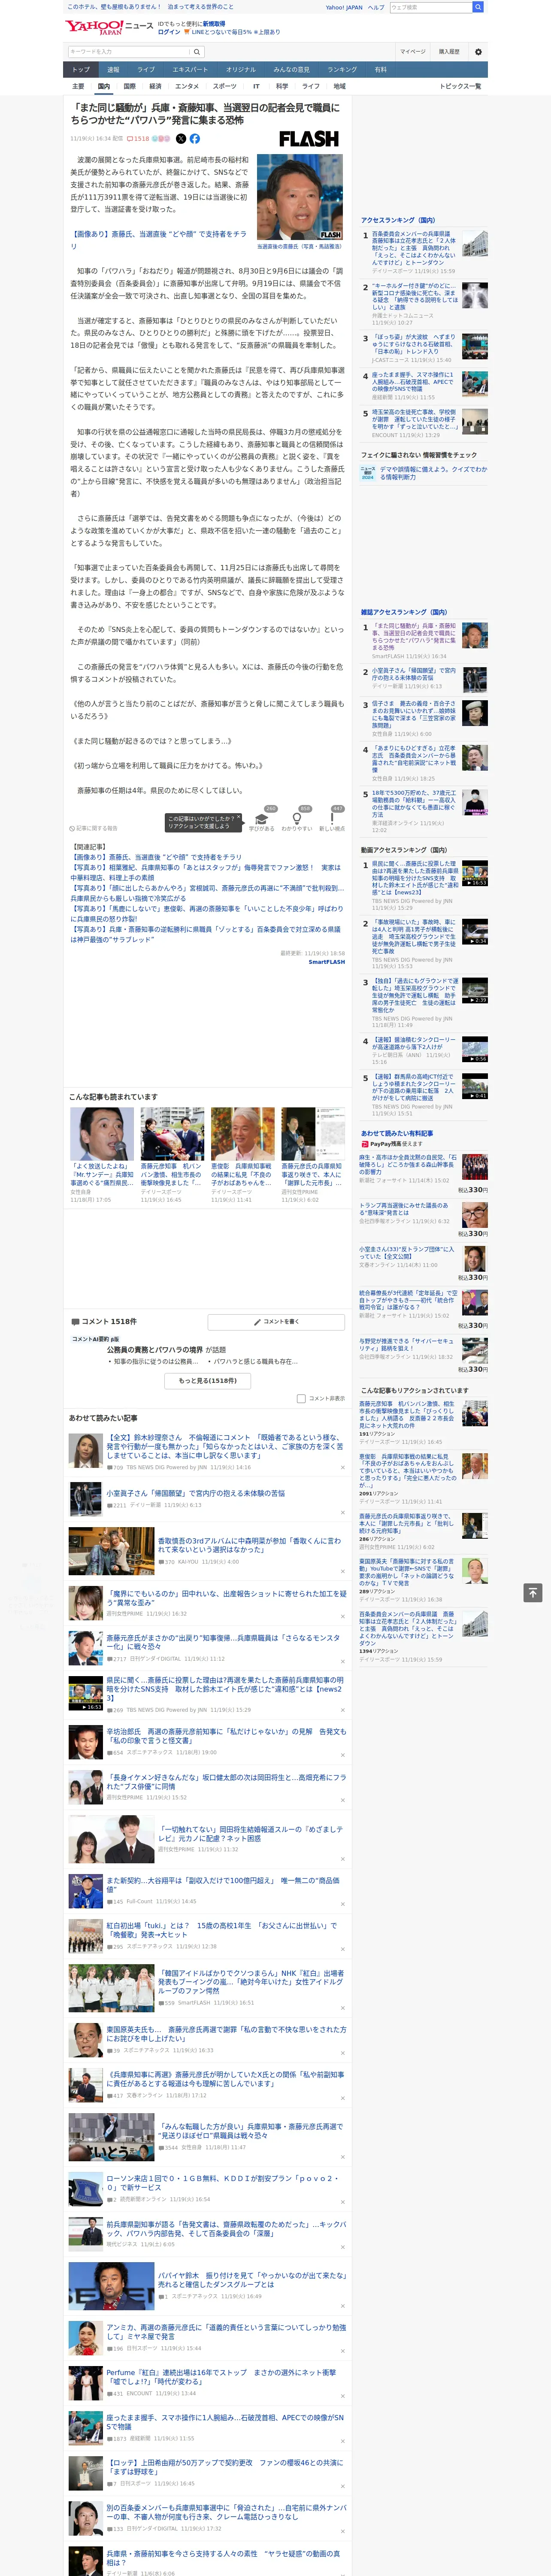Screen dimensions: 551x2576
Task: Click the ログイン link
Action: [x=169, y=32]
